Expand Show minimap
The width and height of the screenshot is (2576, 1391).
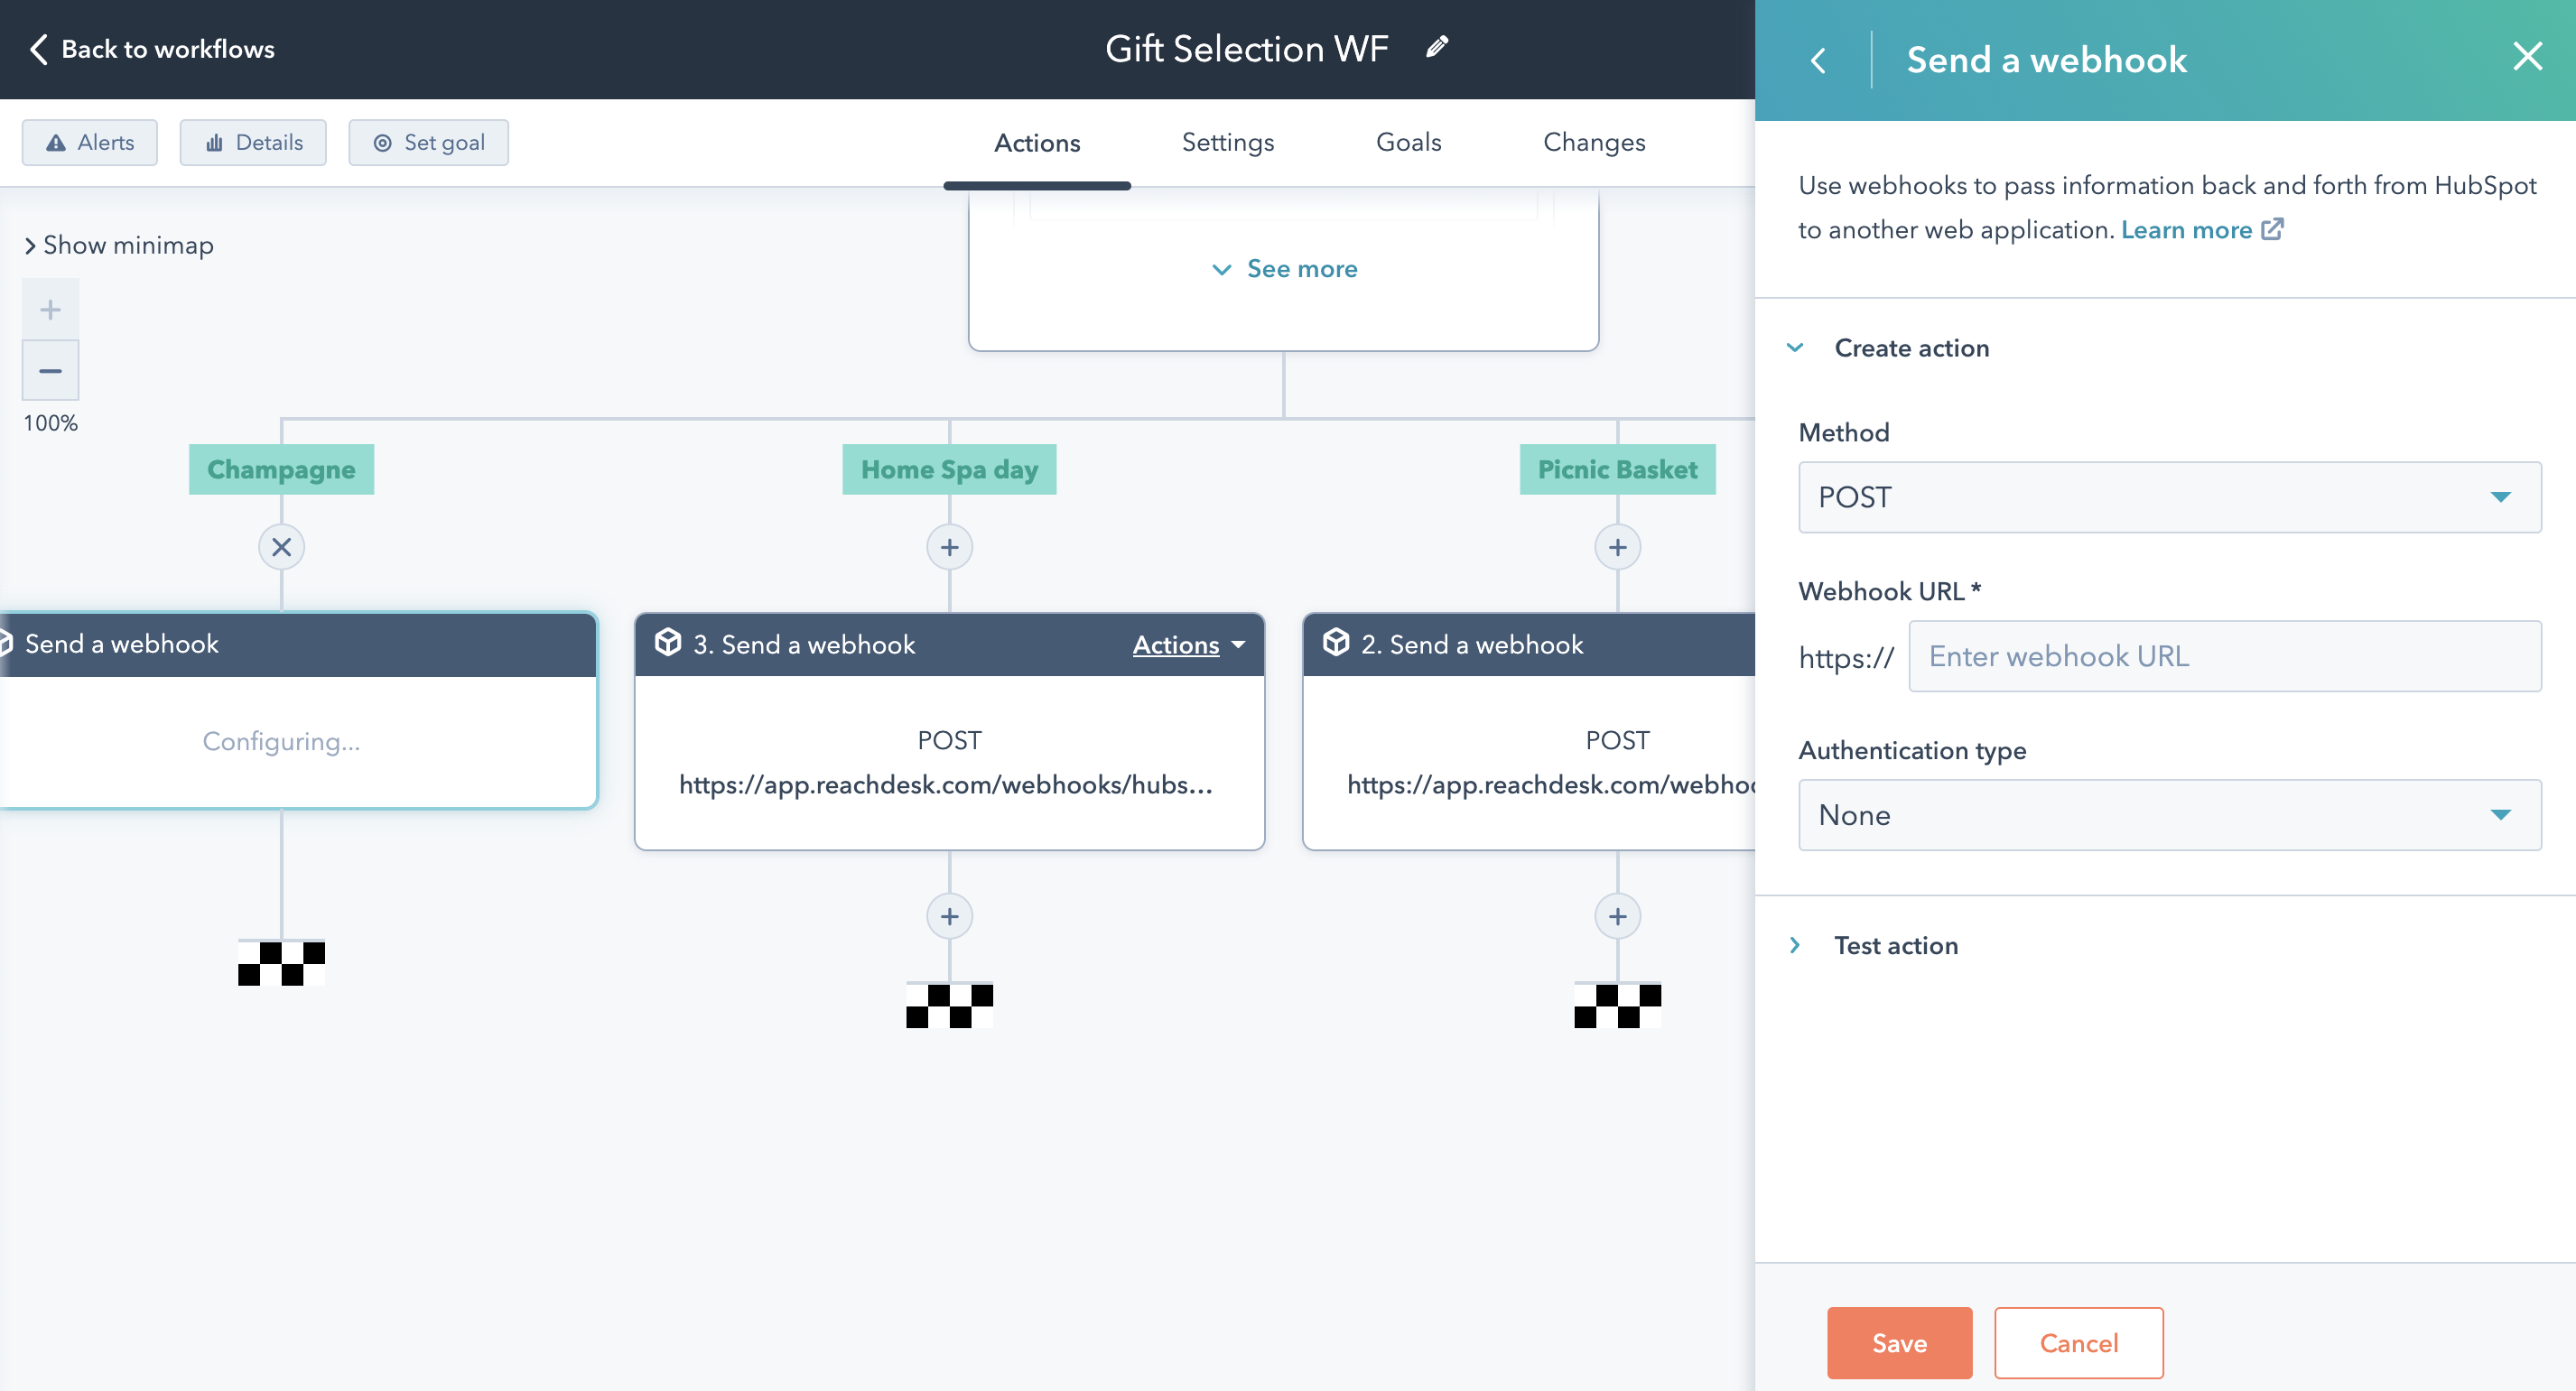point(119,245)
